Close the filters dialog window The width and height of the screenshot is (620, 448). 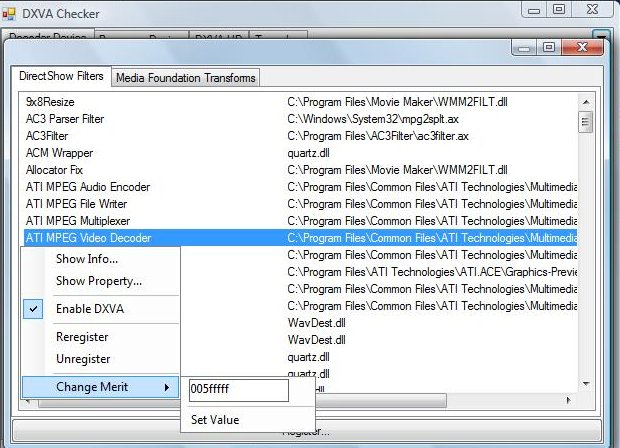[582, 47]
